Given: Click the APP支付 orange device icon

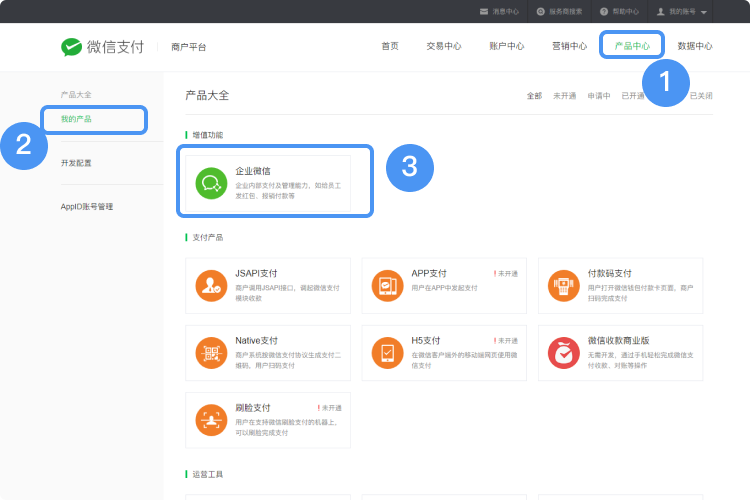Looking at the screenshot, I should pos(387,286).
